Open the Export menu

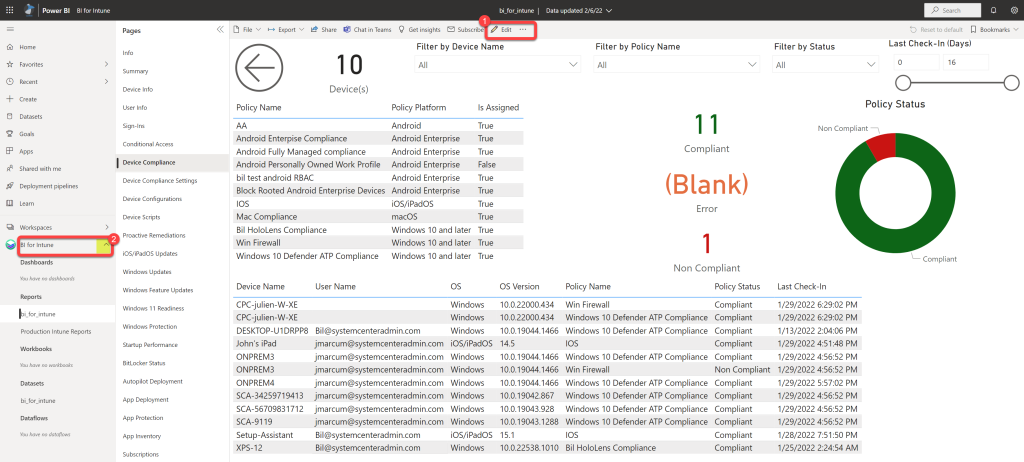[286, 30]
